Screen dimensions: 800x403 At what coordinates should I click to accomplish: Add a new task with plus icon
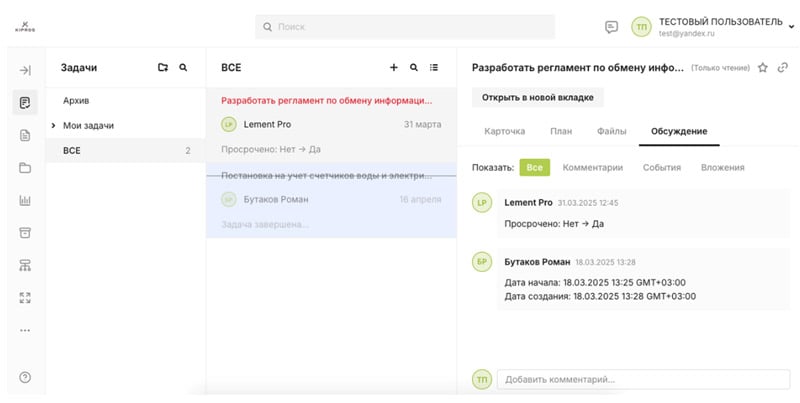[x=393, y=67]
